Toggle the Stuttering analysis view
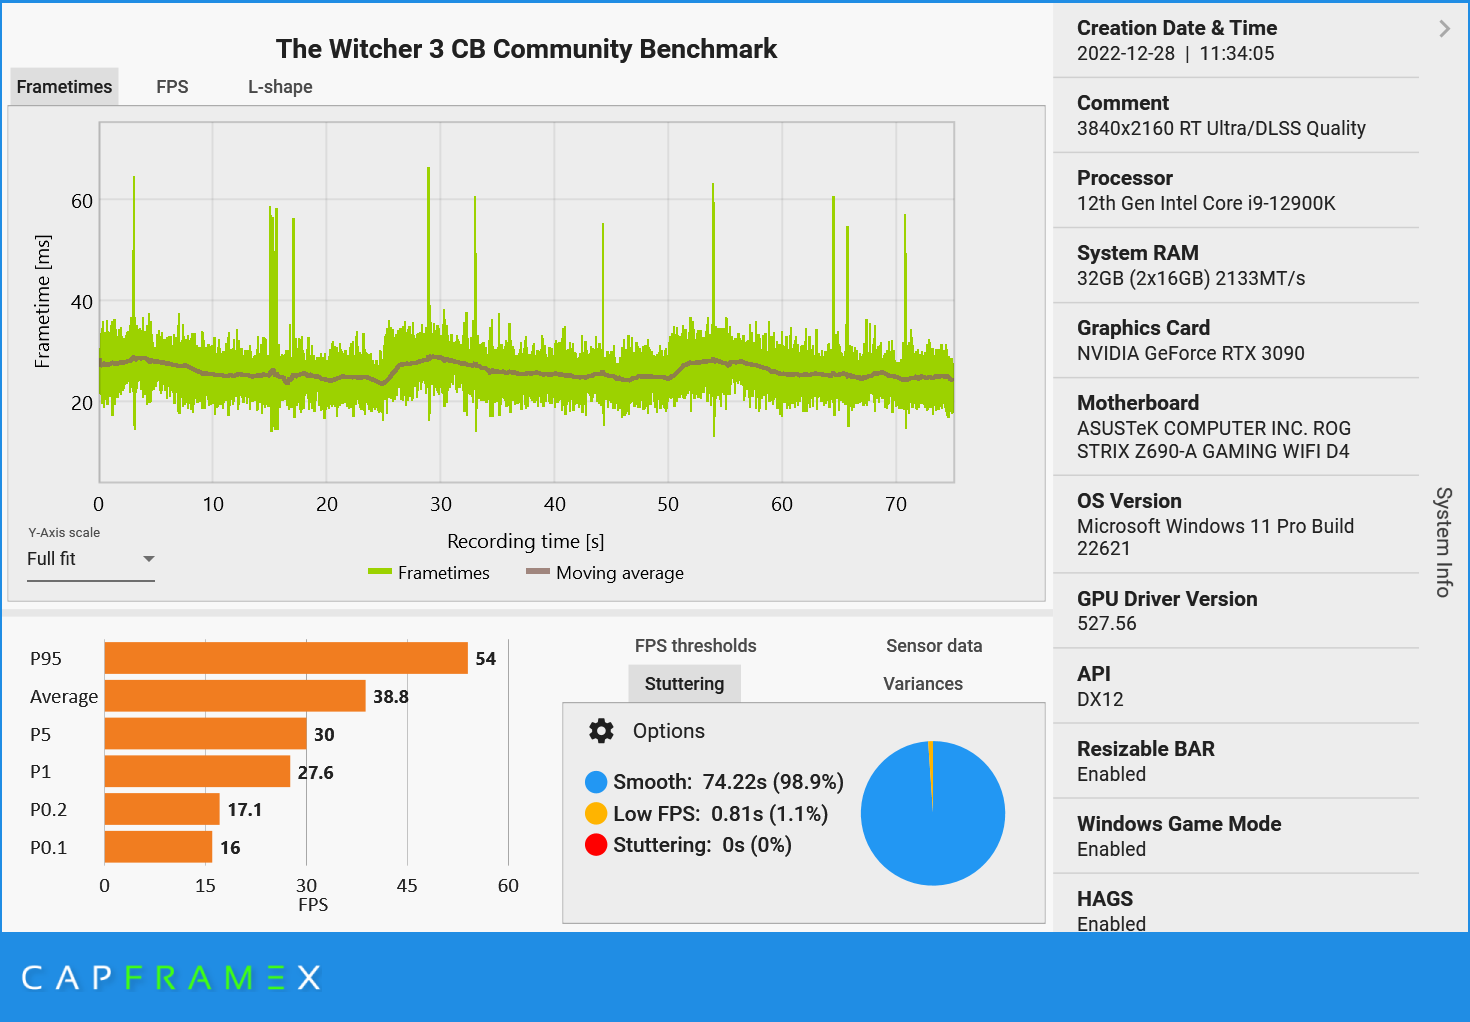This screenshot has width=1470, height=1022. point(684,683)
